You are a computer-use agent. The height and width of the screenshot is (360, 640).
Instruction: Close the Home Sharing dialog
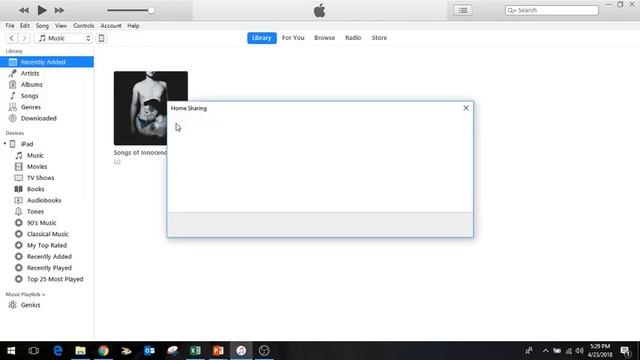coord(466,108)
